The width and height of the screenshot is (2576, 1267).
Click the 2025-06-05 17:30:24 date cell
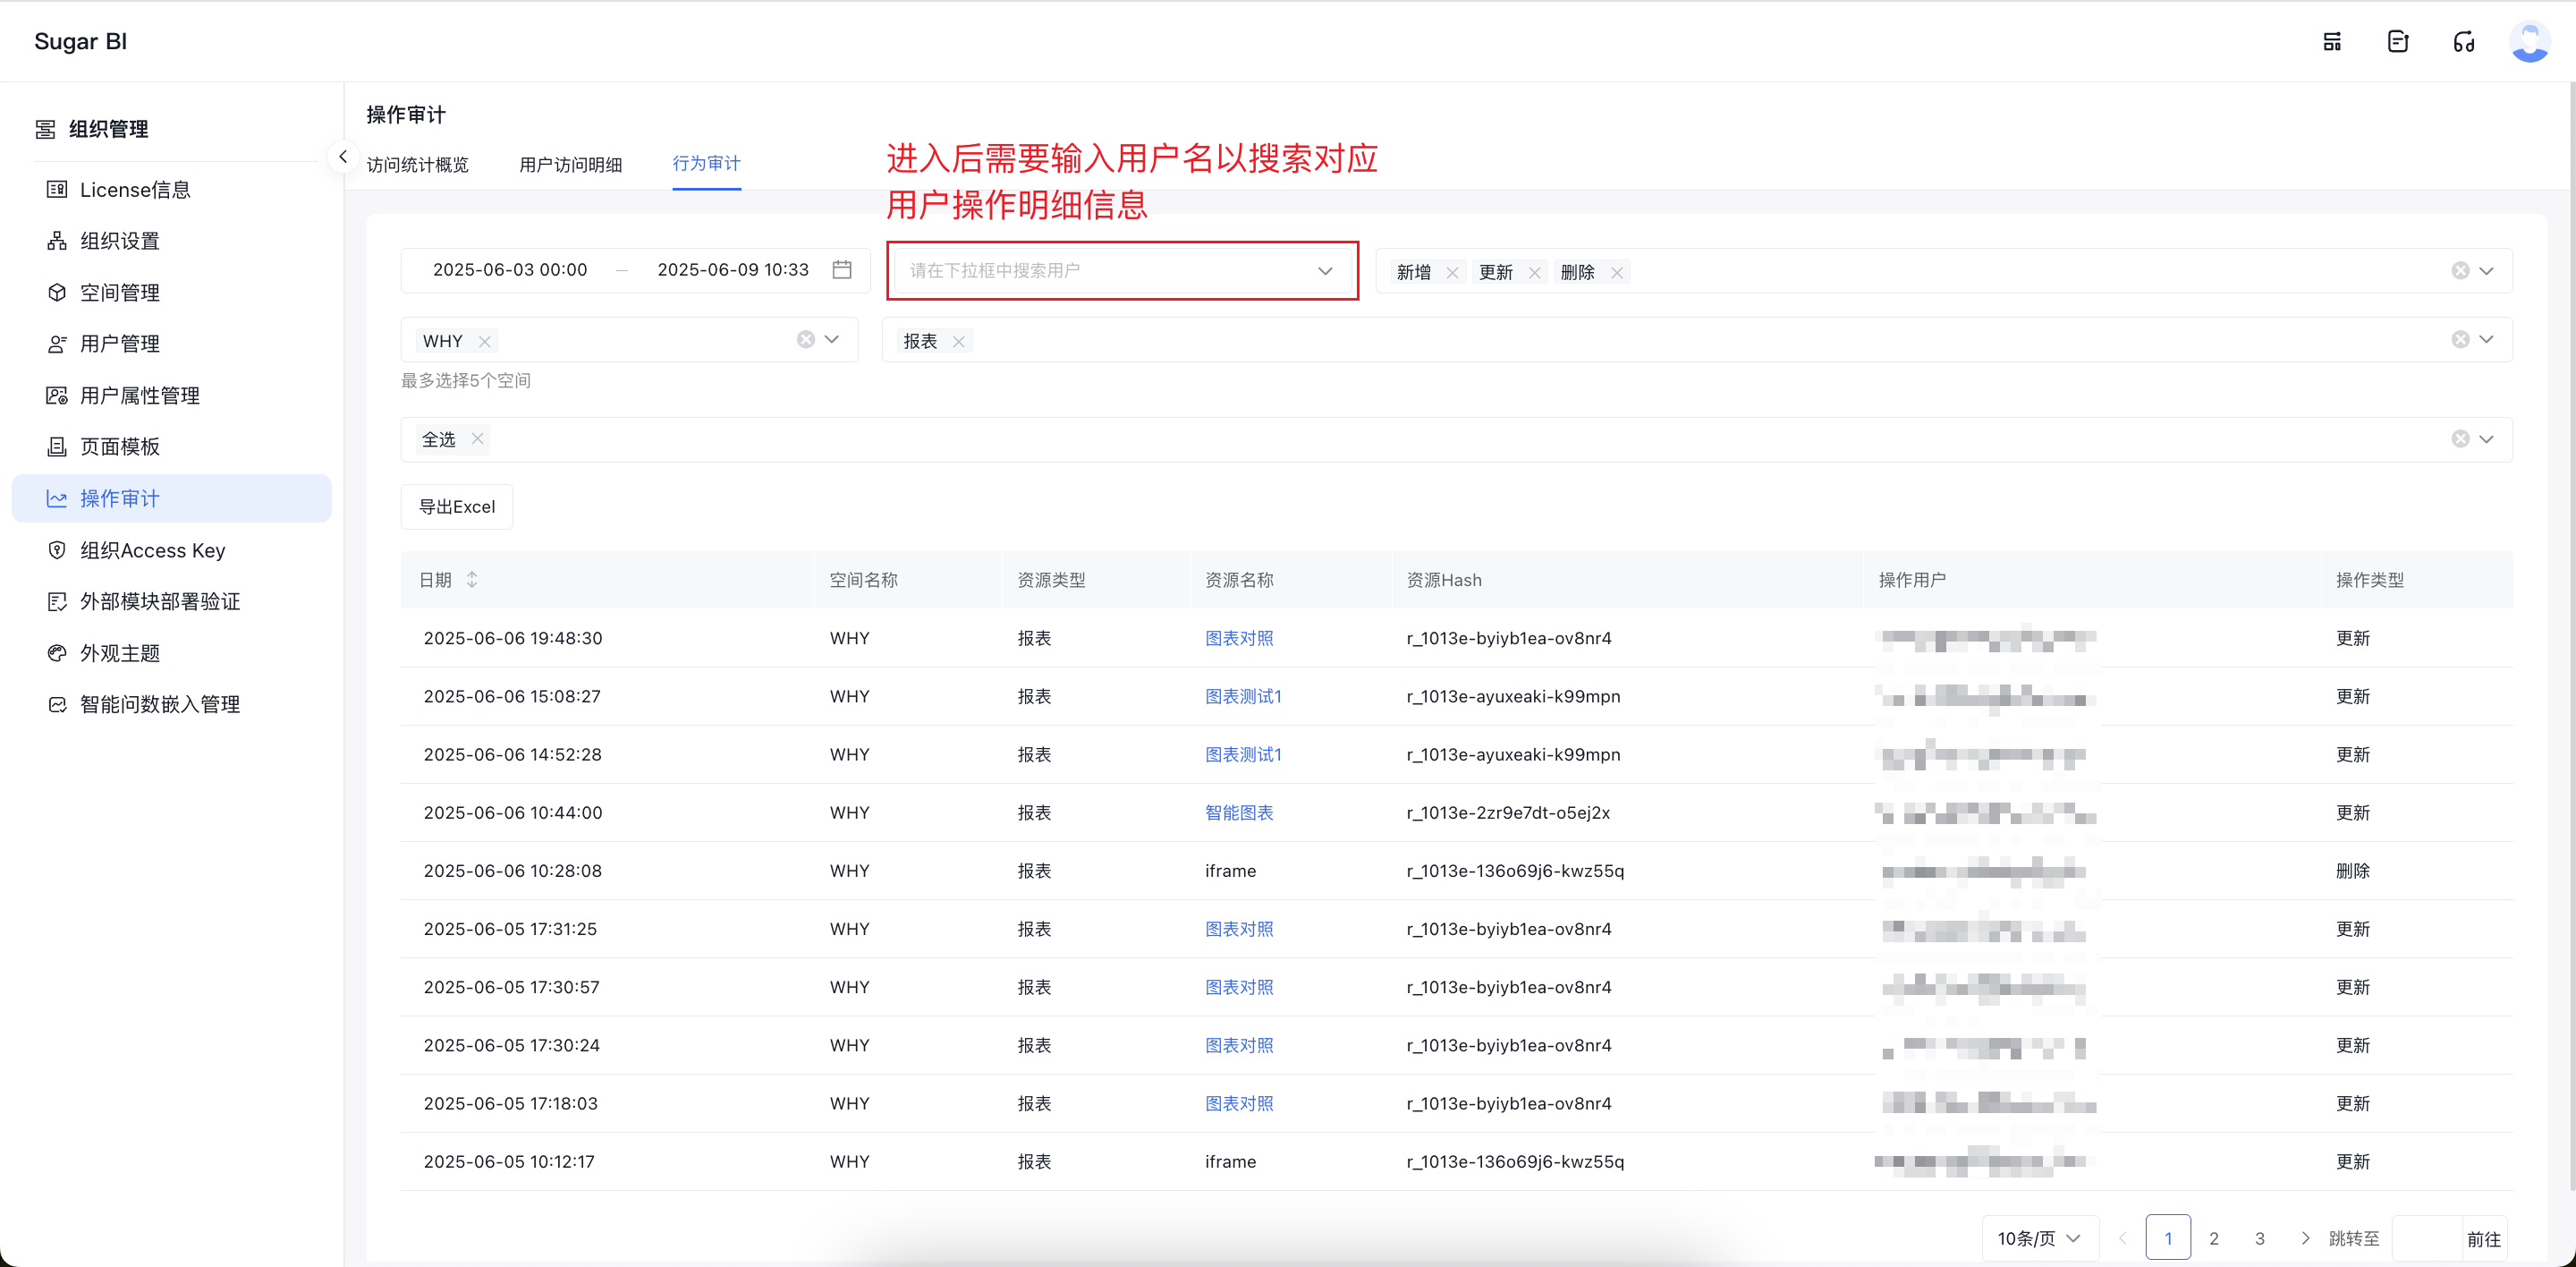pos(511,1045)
